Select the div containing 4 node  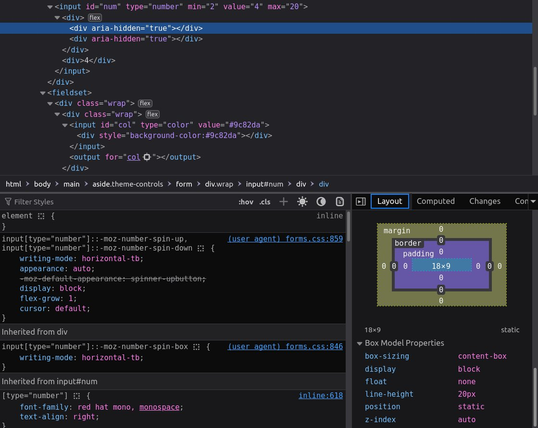point(89,60)
